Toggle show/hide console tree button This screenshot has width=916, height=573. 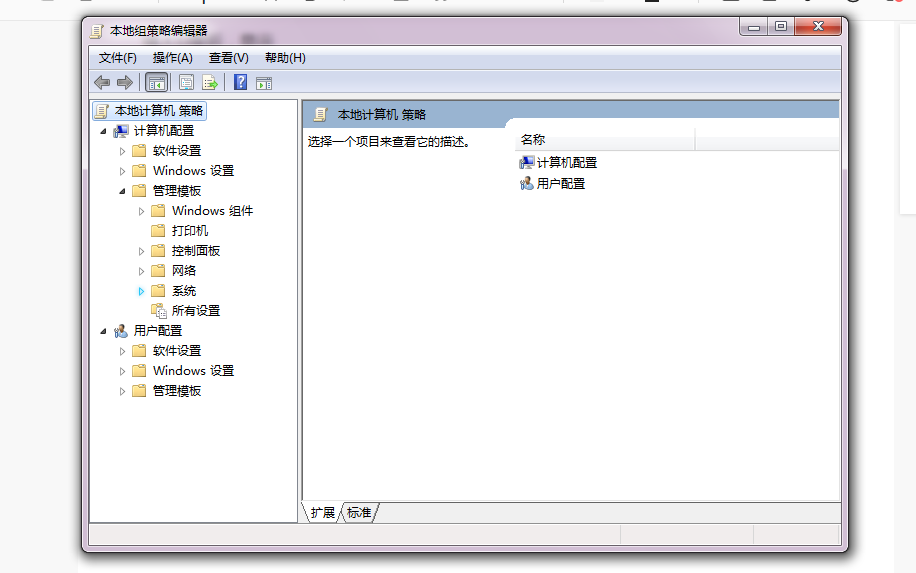157,82
